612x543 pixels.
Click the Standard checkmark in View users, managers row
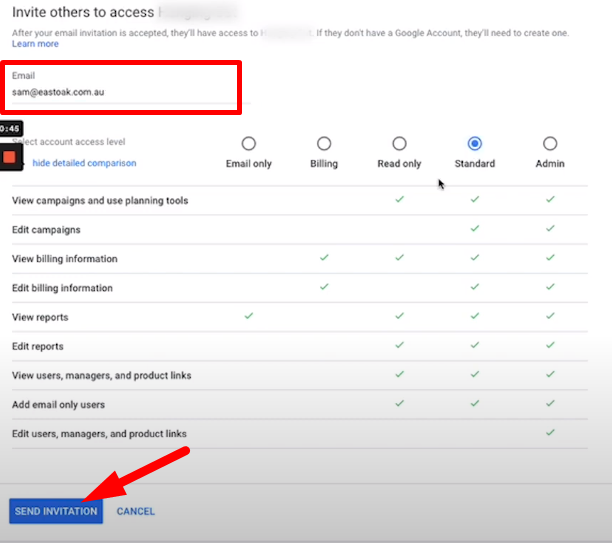pyautogui.click(x=475, y=374)
